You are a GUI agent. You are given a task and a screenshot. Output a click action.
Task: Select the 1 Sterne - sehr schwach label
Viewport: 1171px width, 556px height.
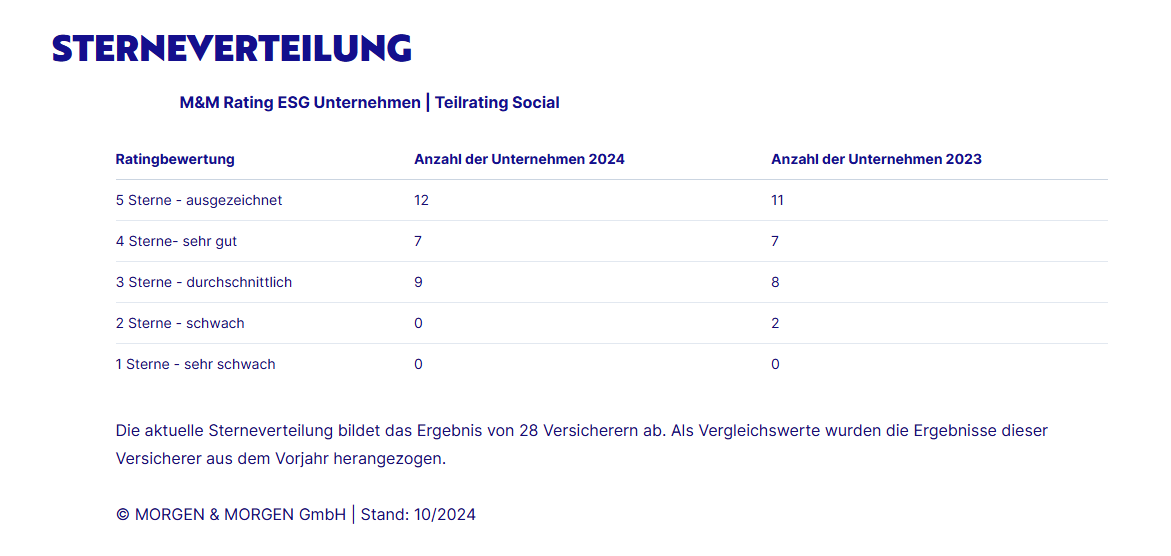(x=195, y=364)
